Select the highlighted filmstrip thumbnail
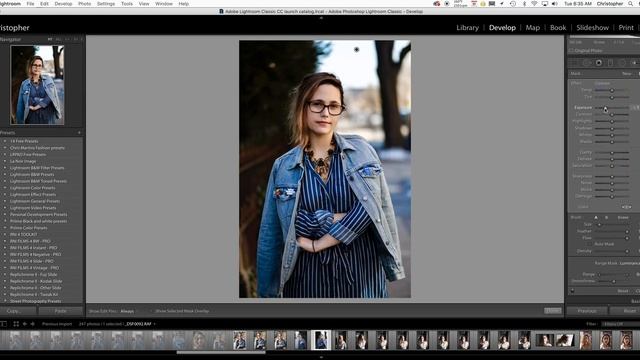The image size is (640, 360). point(321,340)
